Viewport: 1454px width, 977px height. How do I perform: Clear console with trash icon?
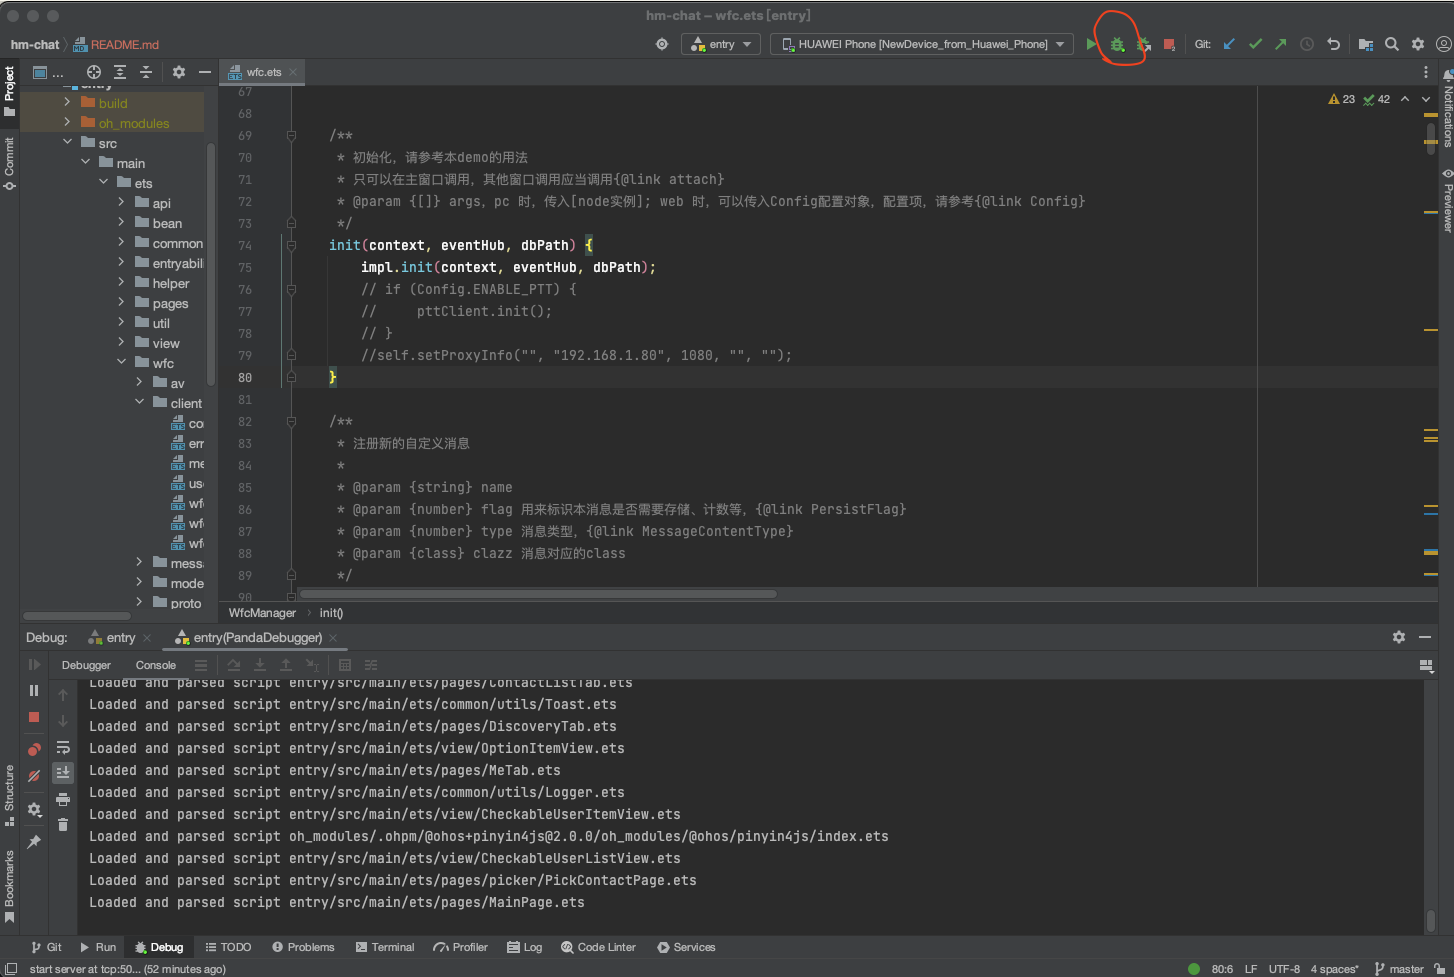click(63, 825)
